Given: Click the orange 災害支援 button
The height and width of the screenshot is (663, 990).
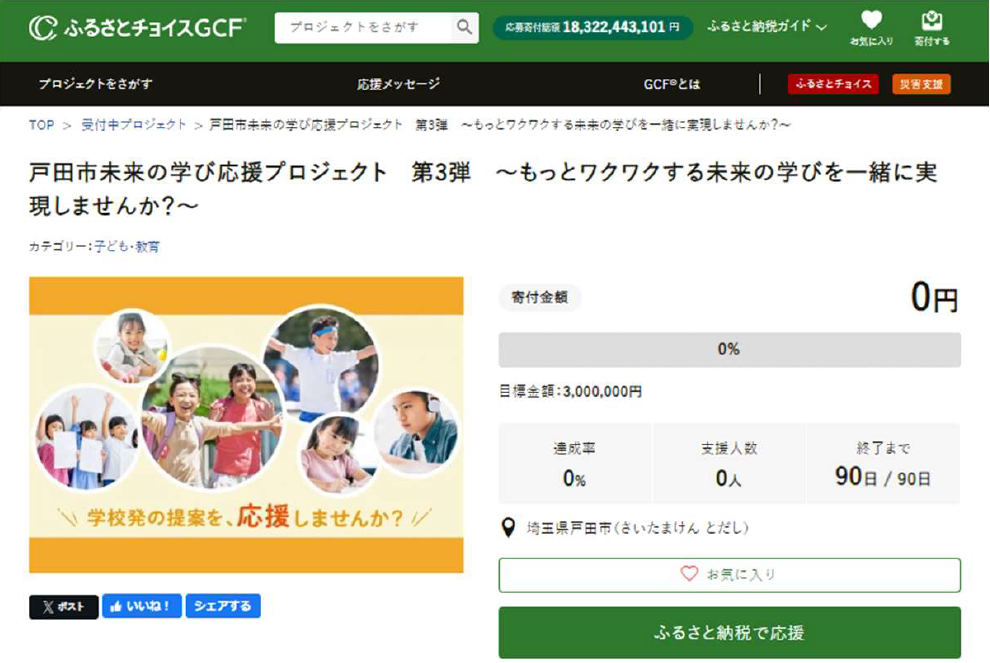Looking at the screenshot, I should click(x=921, y=84).
